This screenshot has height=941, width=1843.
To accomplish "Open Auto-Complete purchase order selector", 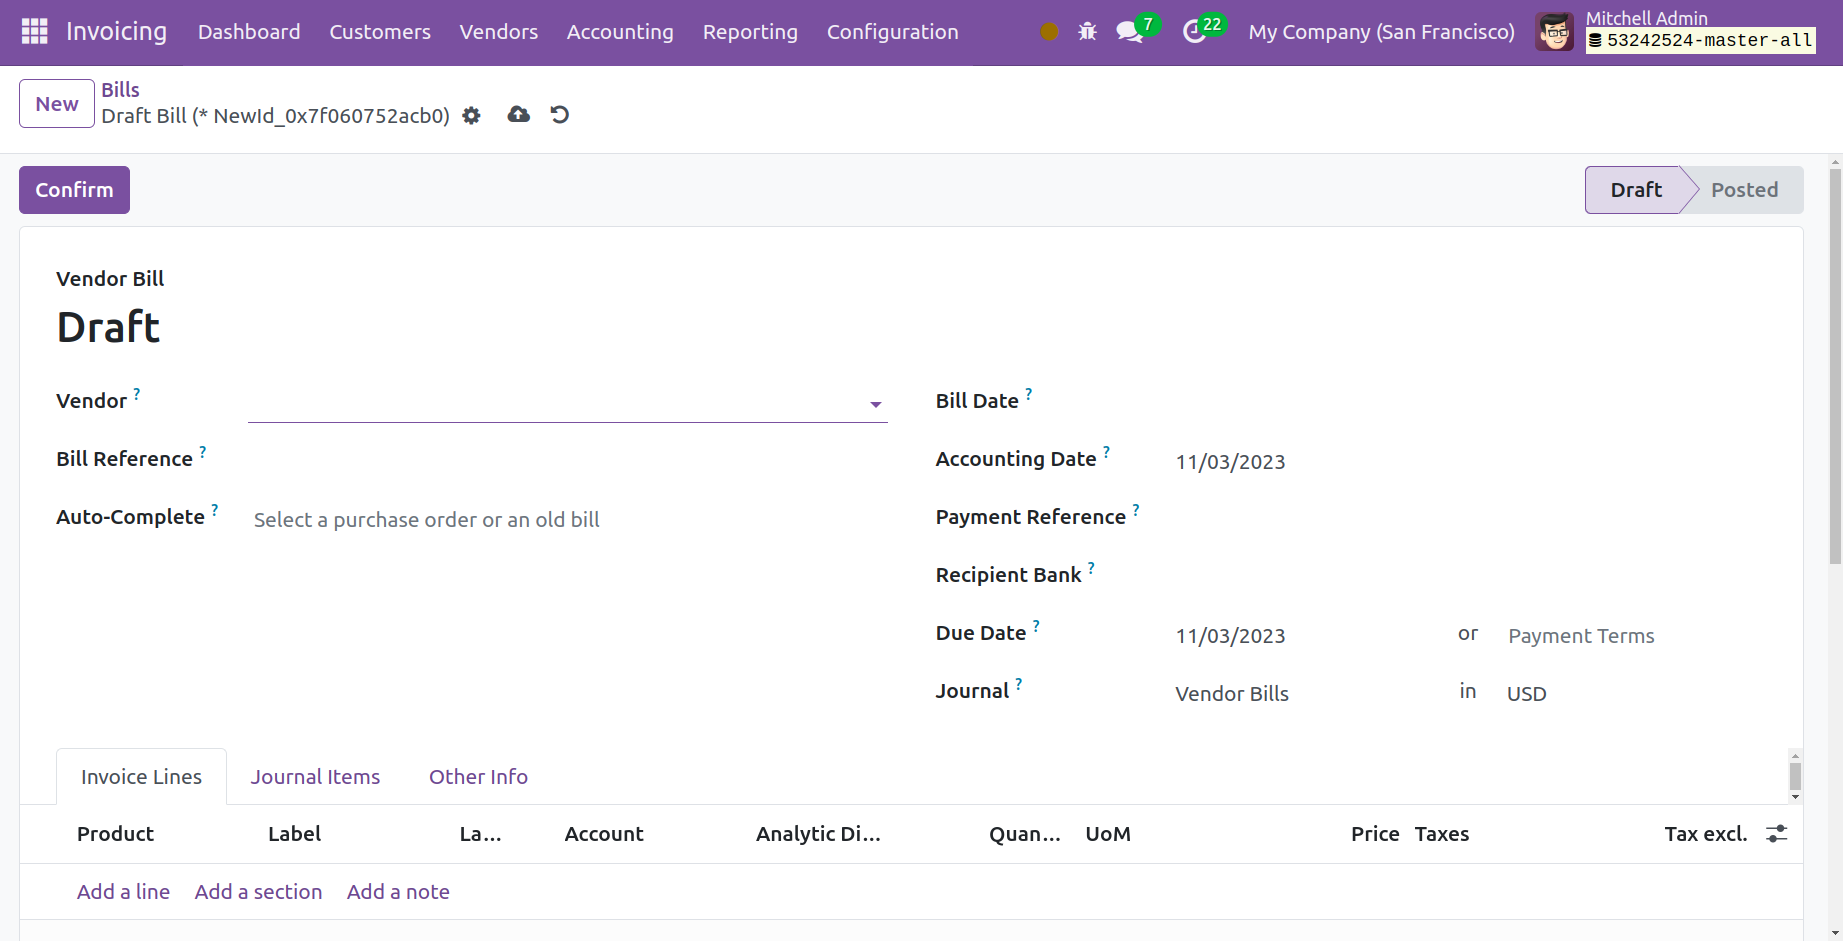I will click(x=568, y=520).
